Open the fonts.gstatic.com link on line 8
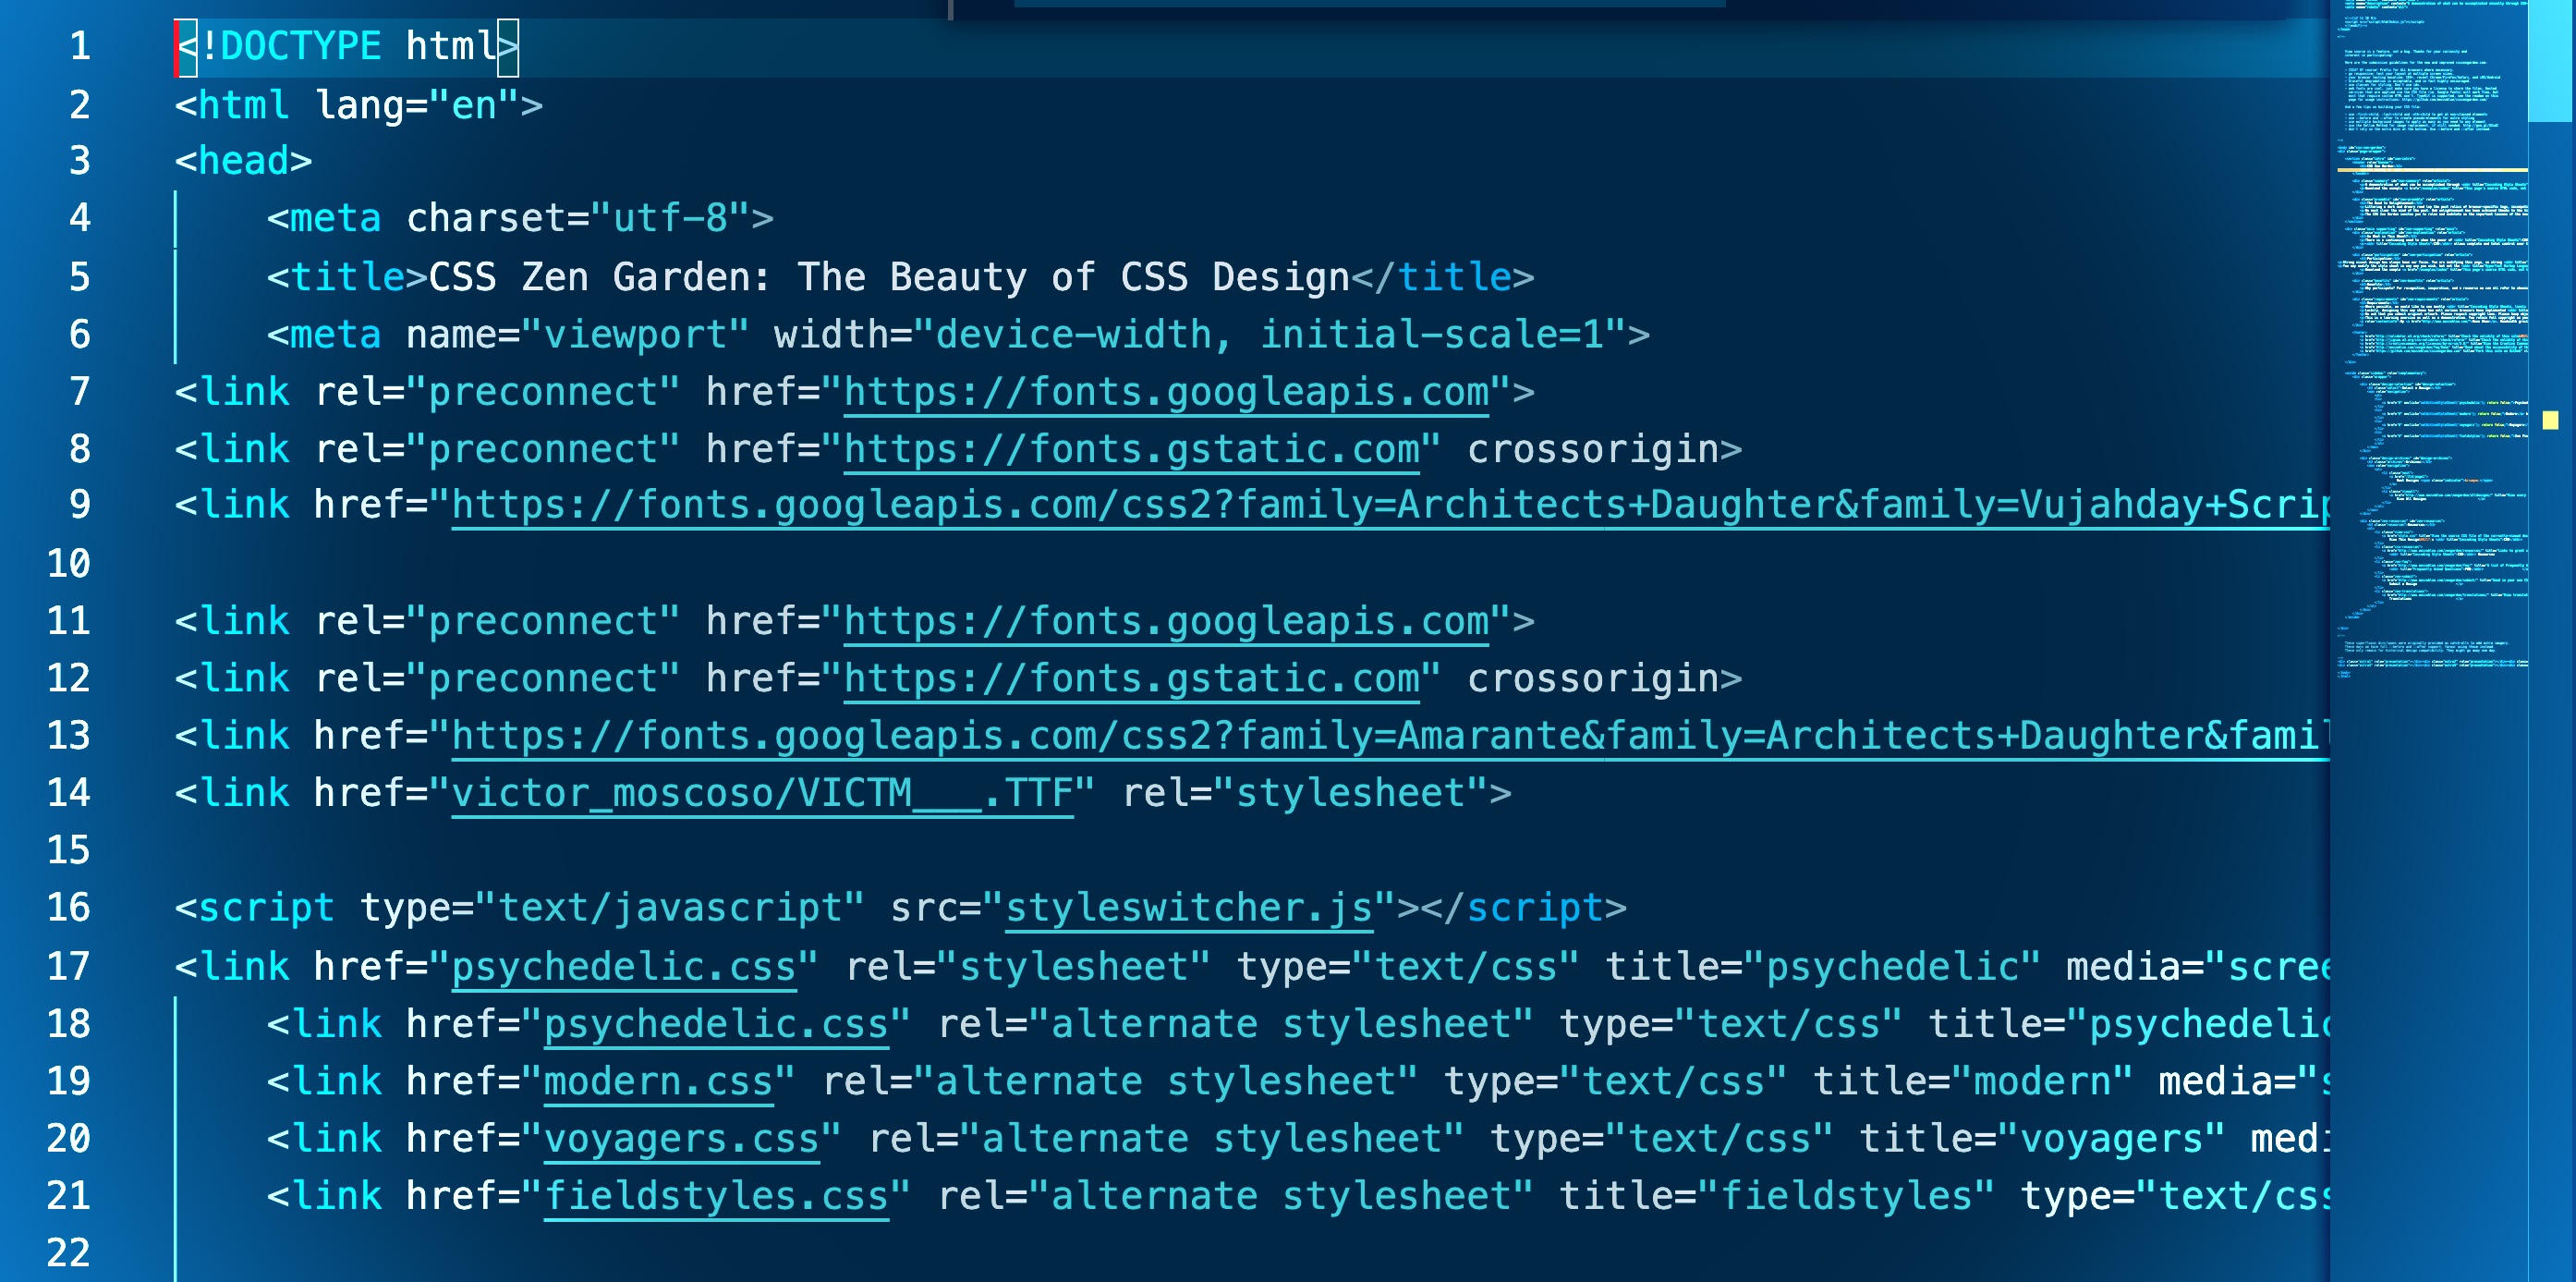The image size is (2576, 1282). click(1132, 449)
